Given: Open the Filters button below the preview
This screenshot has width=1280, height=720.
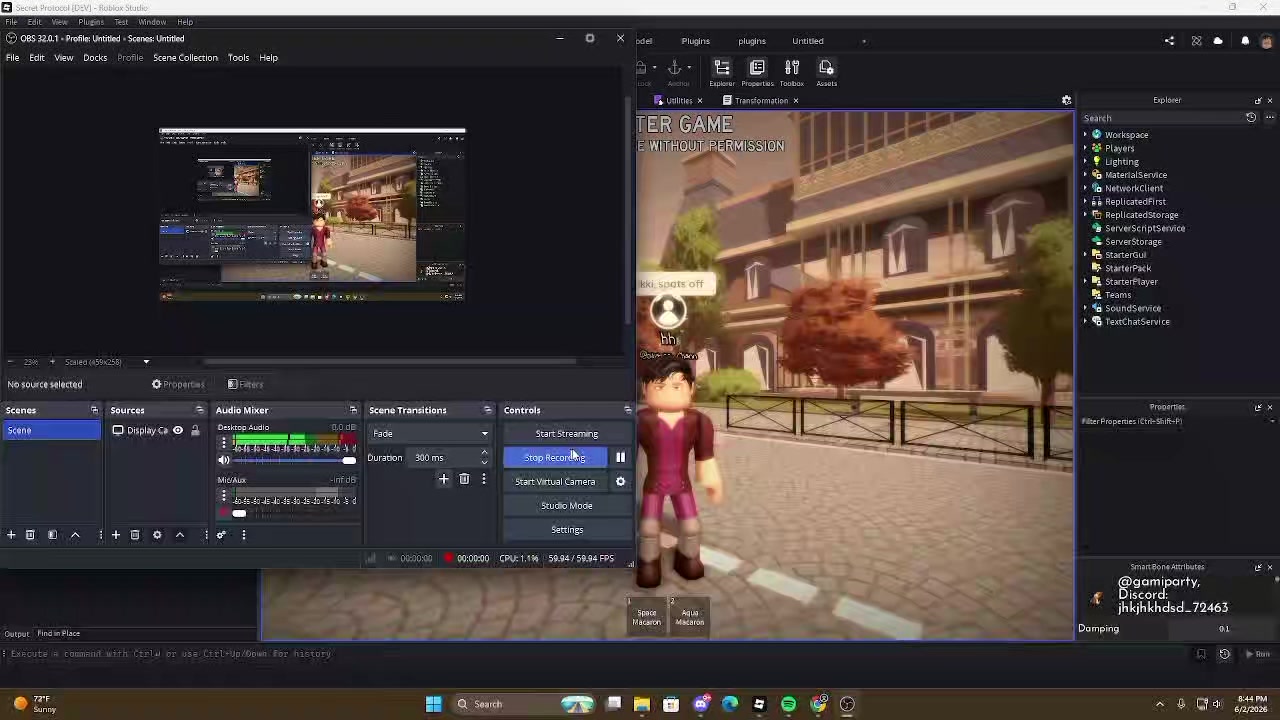Looking at the screenshot, I should pyautogui.click(x=245, y=384).
